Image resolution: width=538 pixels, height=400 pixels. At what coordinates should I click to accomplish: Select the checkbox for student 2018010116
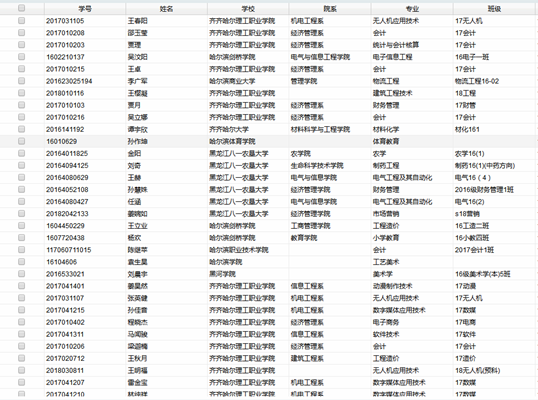(21, 93)
